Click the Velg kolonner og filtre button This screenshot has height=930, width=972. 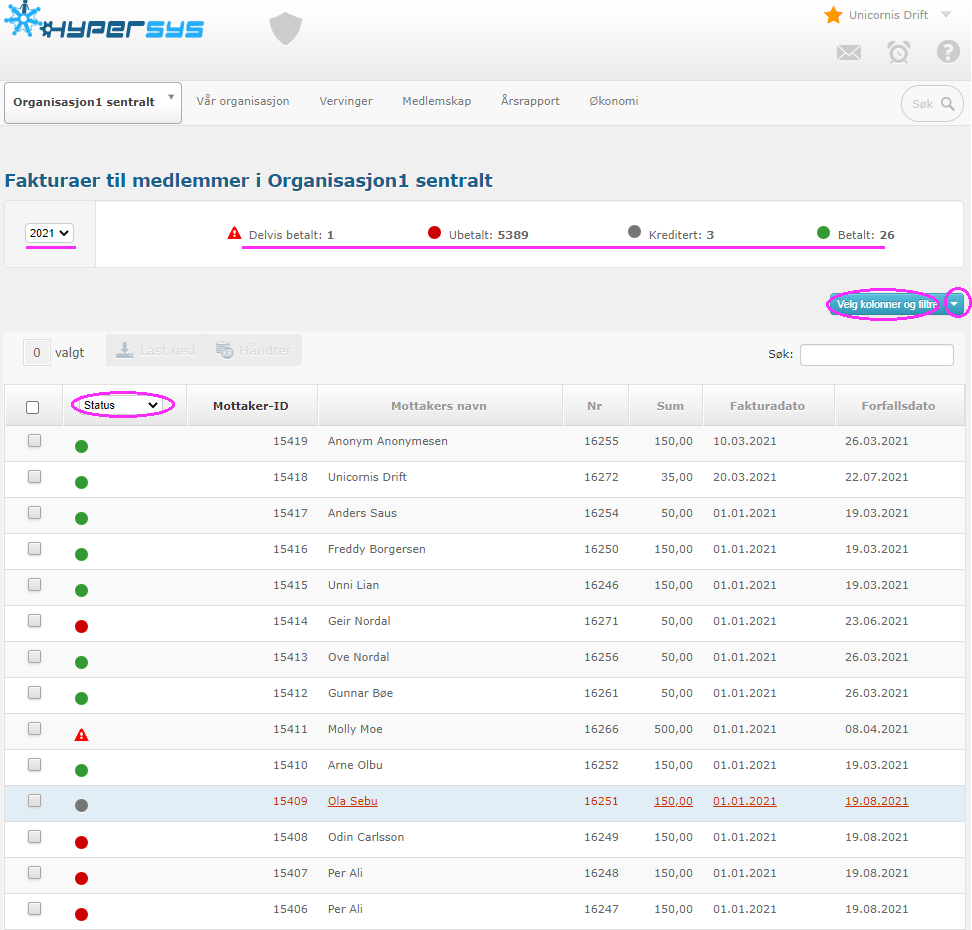pyautogui.click(x=887, y=304)
